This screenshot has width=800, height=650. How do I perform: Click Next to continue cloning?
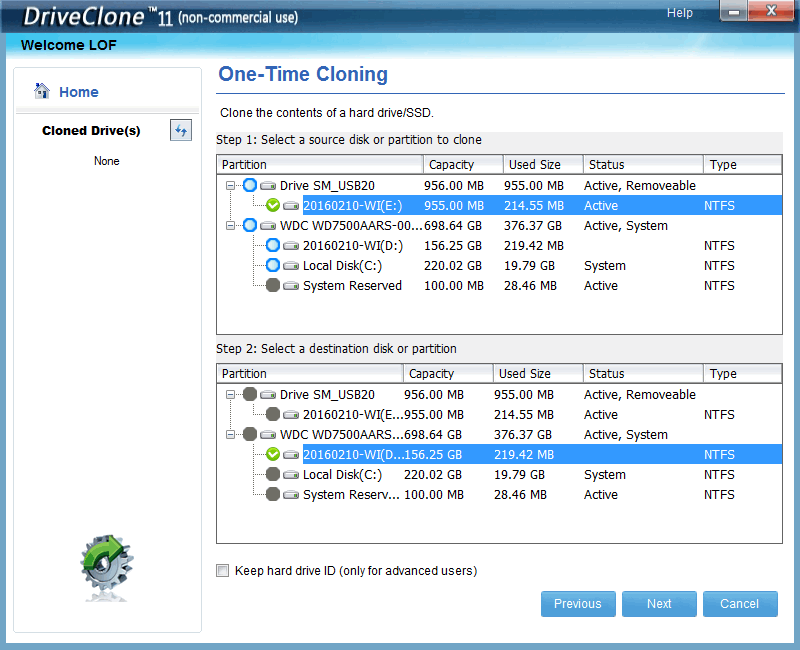tap(659, 604)
